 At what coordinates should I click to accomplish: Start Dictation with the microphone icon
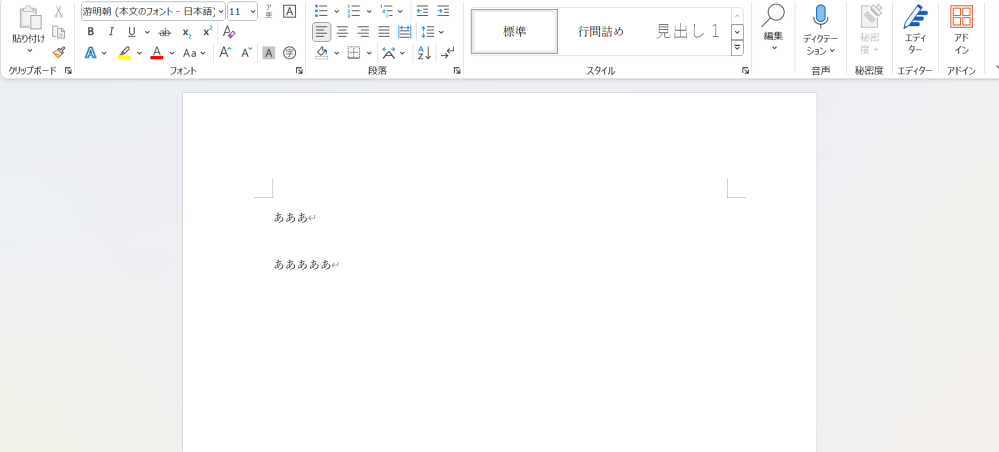[x=820, y=17]
